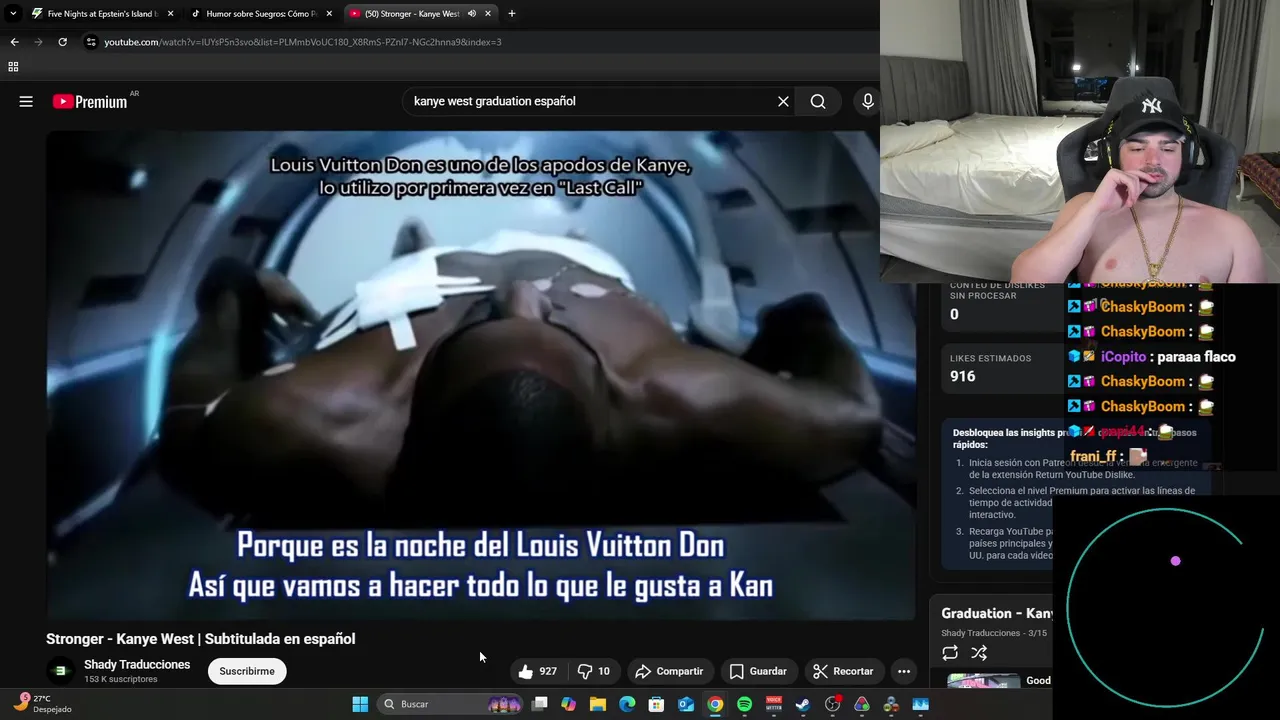Open Microsoft Store from the taskbar

pyautogui.click(x=657, y=704)
